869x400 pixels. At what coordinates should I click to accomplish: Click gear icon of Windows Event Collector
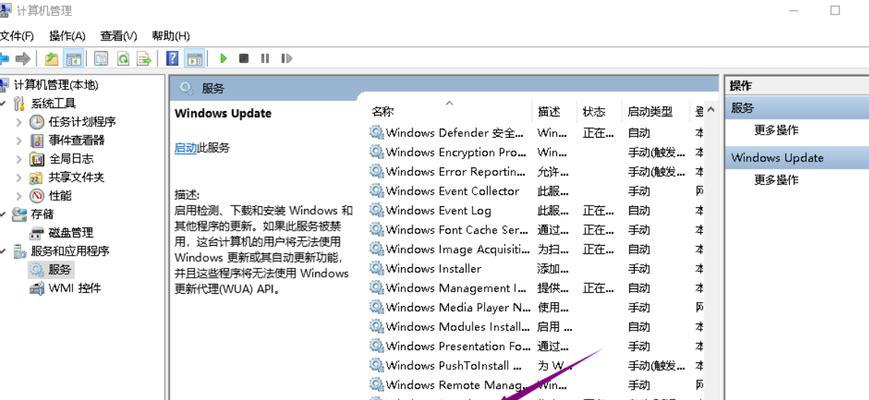376,191
